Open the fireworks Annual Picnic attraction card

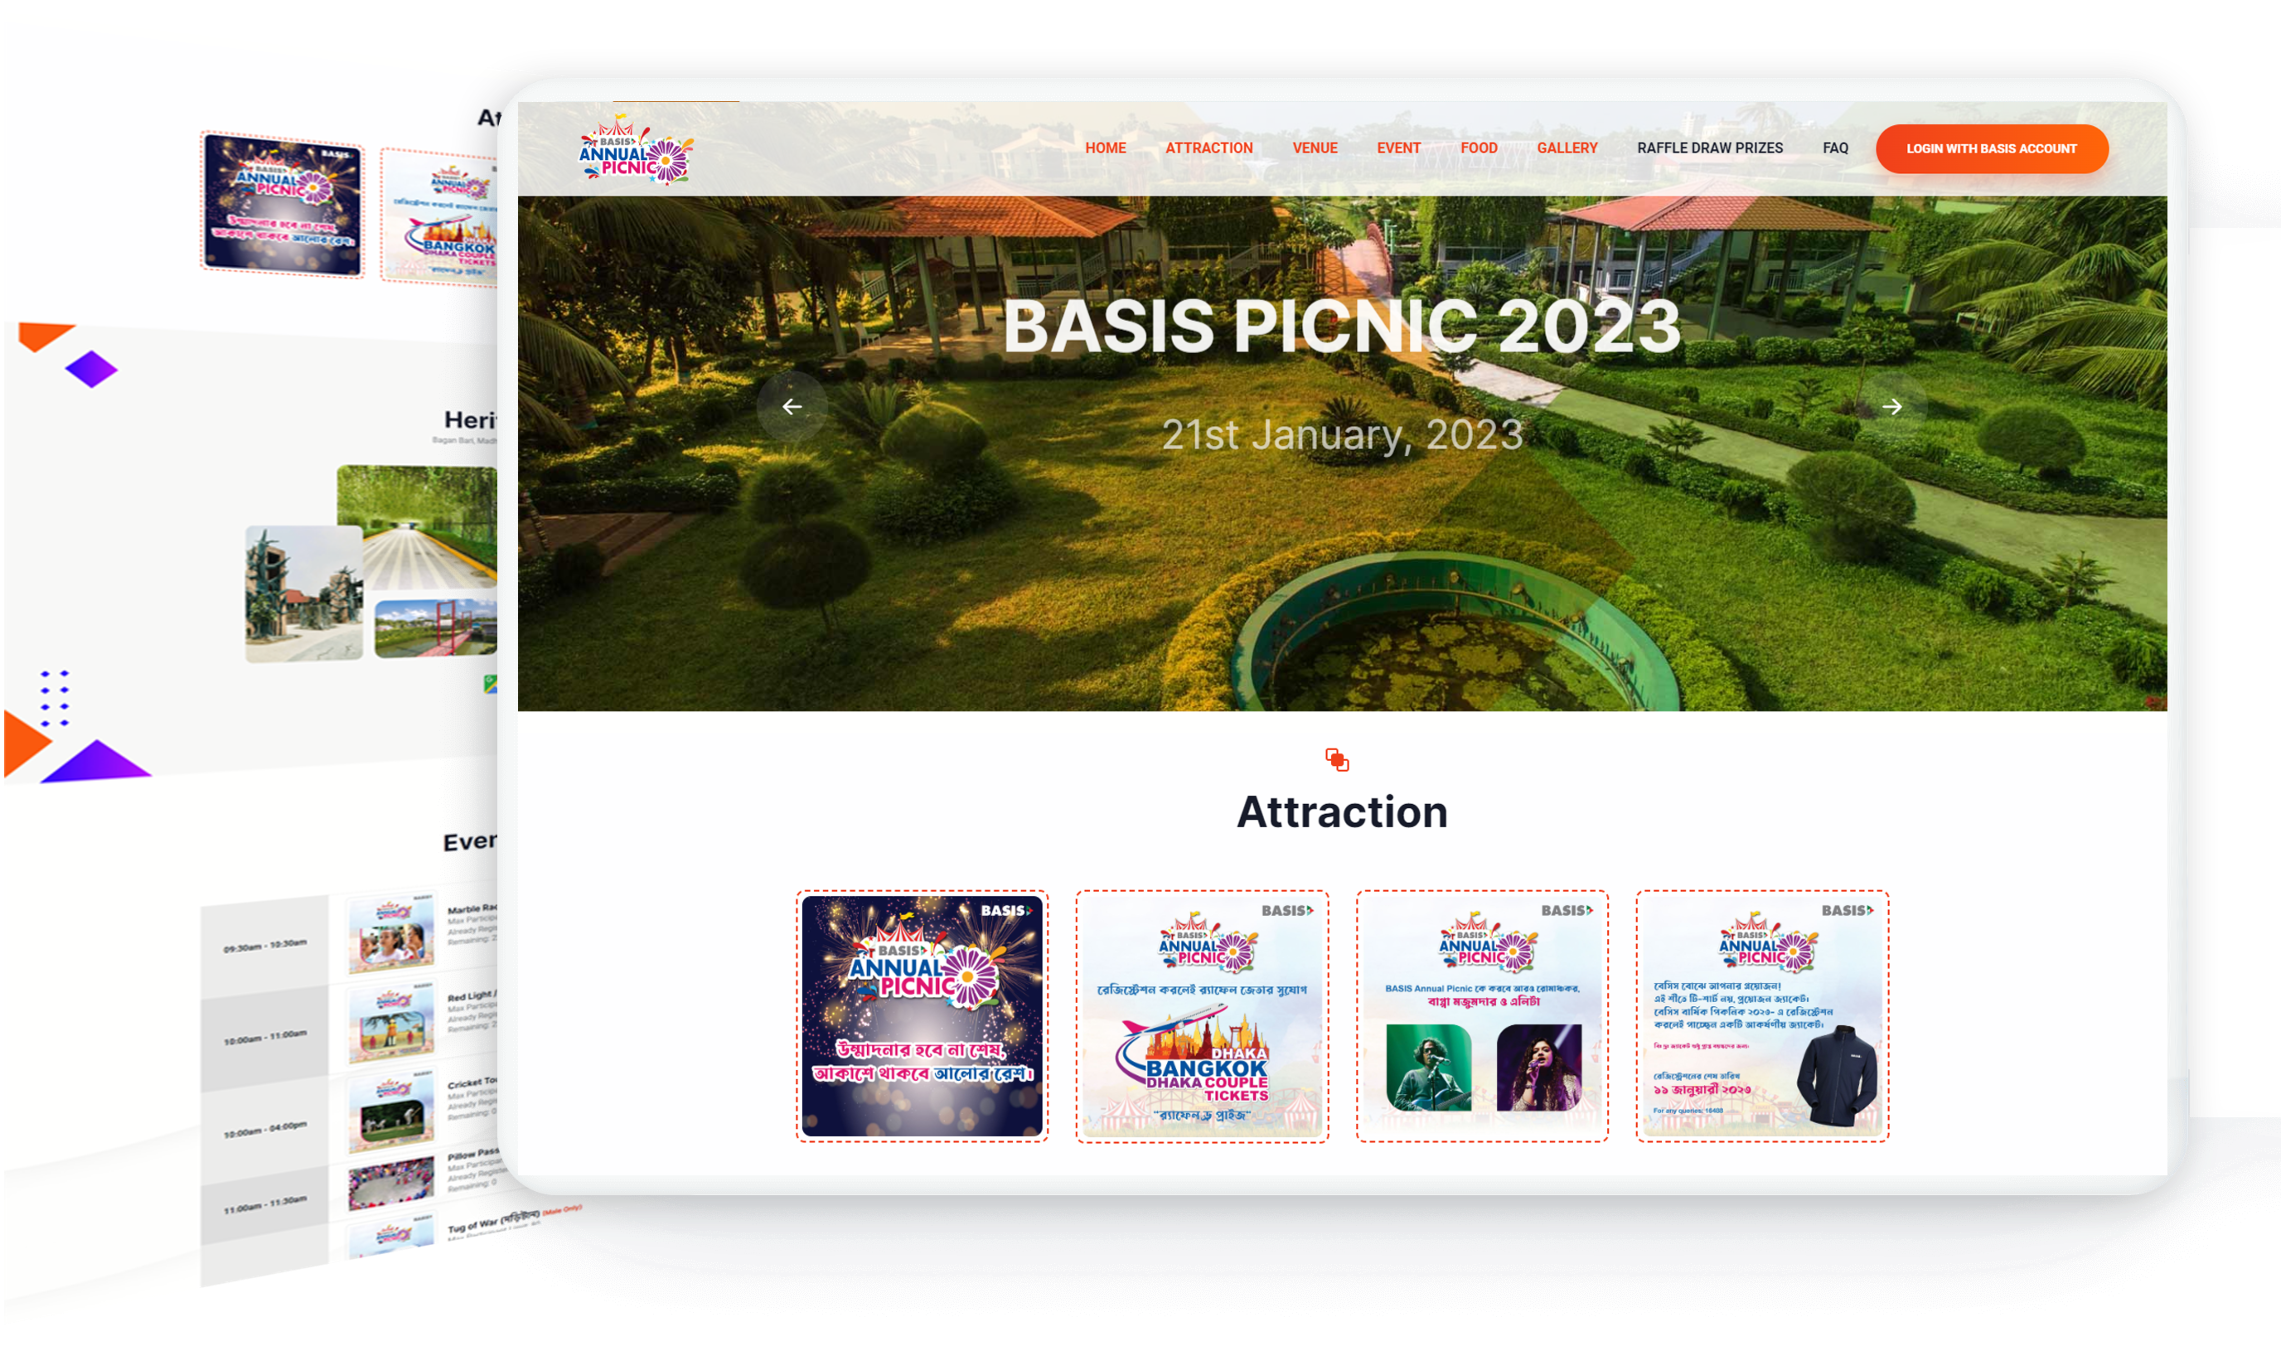921,1015
